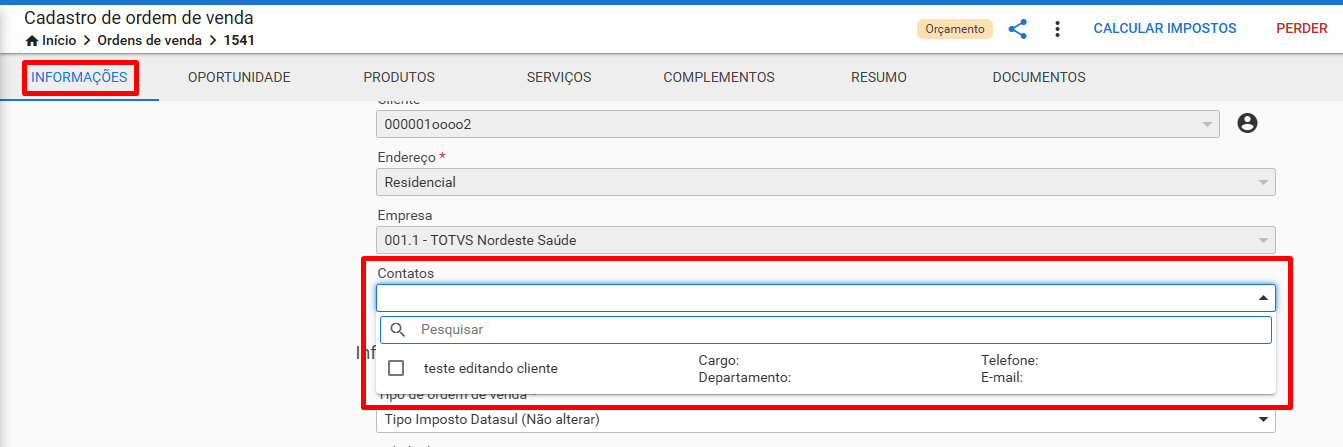This screenshot has height=447, width=1343.
Task: Click the CALCULAR IMPOSTOS button
Action: coord(1165,28)
